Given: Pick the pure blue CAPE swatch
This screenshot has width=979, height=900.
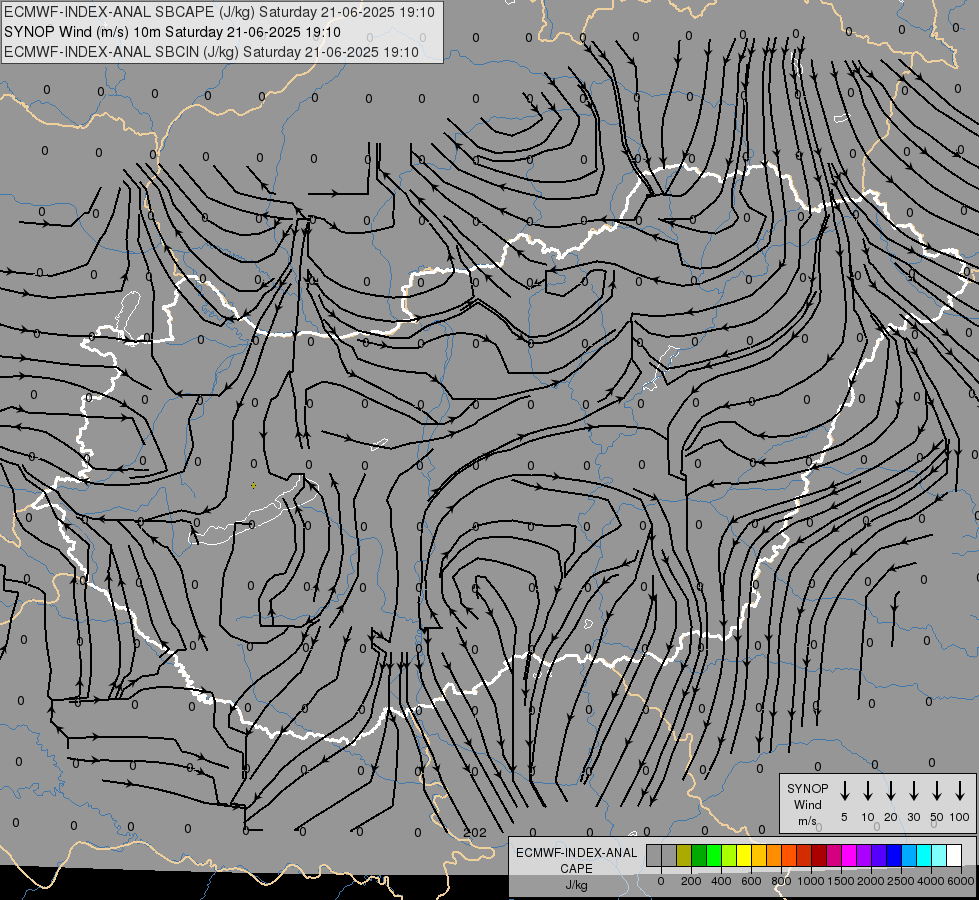Looking at the screenshot, I should [895, 856].
